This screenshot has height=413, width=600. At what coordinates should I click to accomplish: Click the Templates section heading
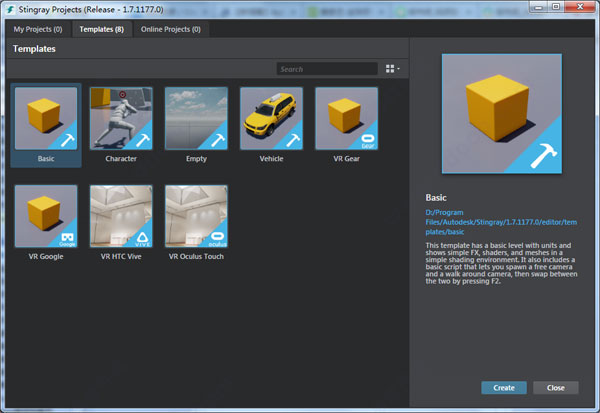34,49
